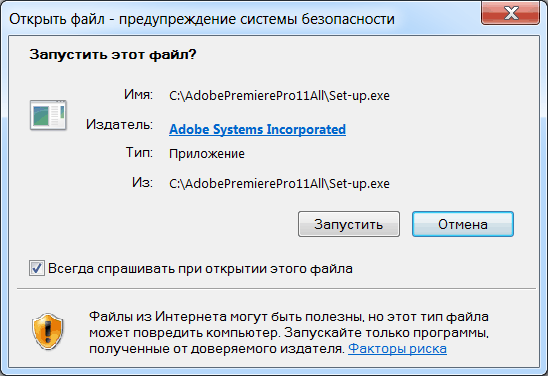The width and height of the screenshot is (548, 376).
Task: Click the Отмена button
Action: 463,224
